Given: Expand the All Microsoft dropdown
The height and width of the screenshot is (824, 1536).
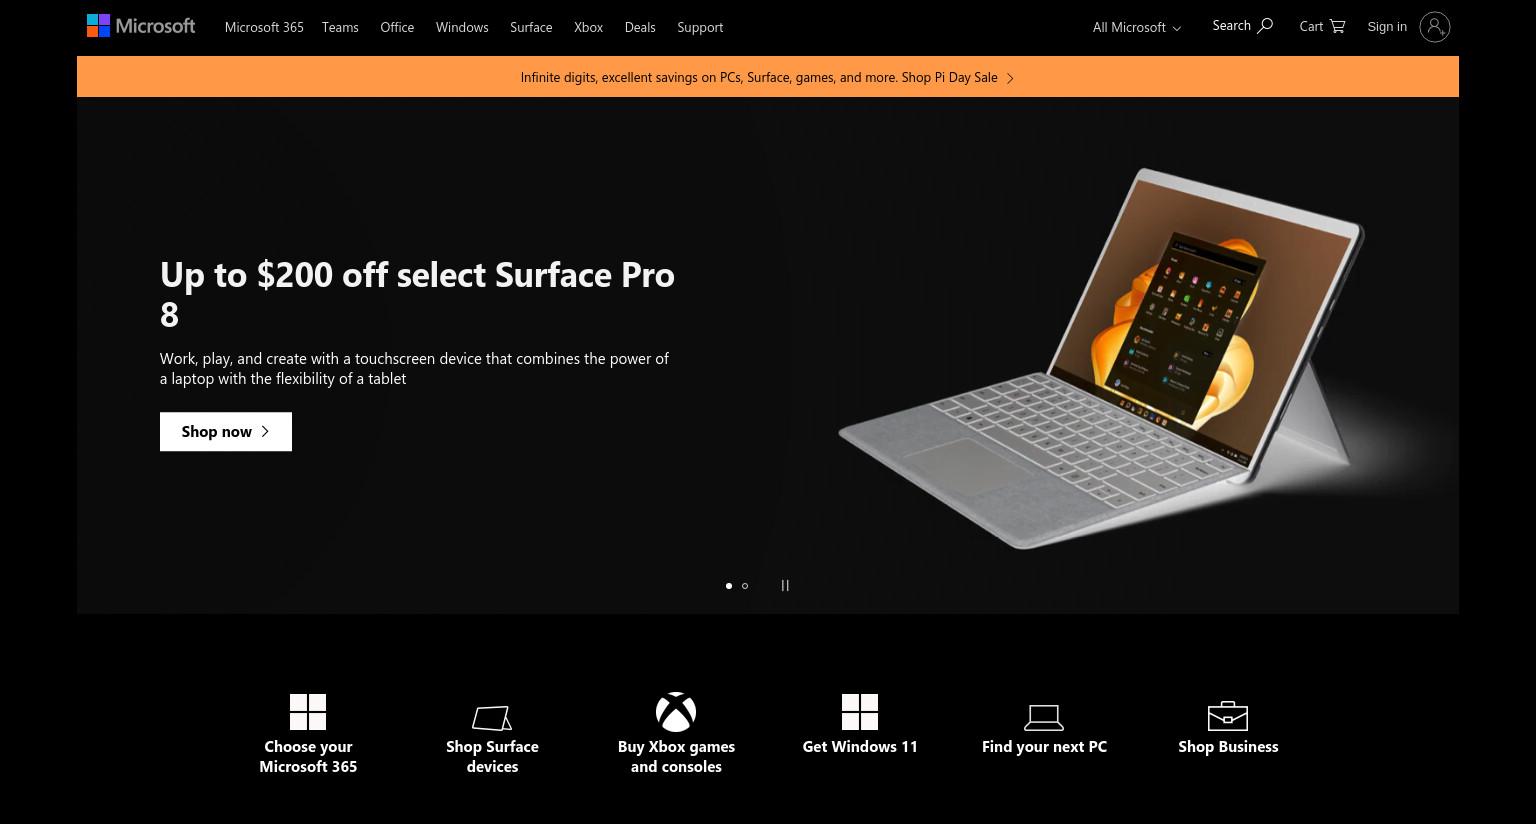Looking at the screenshot, I should click(1137, 27).
